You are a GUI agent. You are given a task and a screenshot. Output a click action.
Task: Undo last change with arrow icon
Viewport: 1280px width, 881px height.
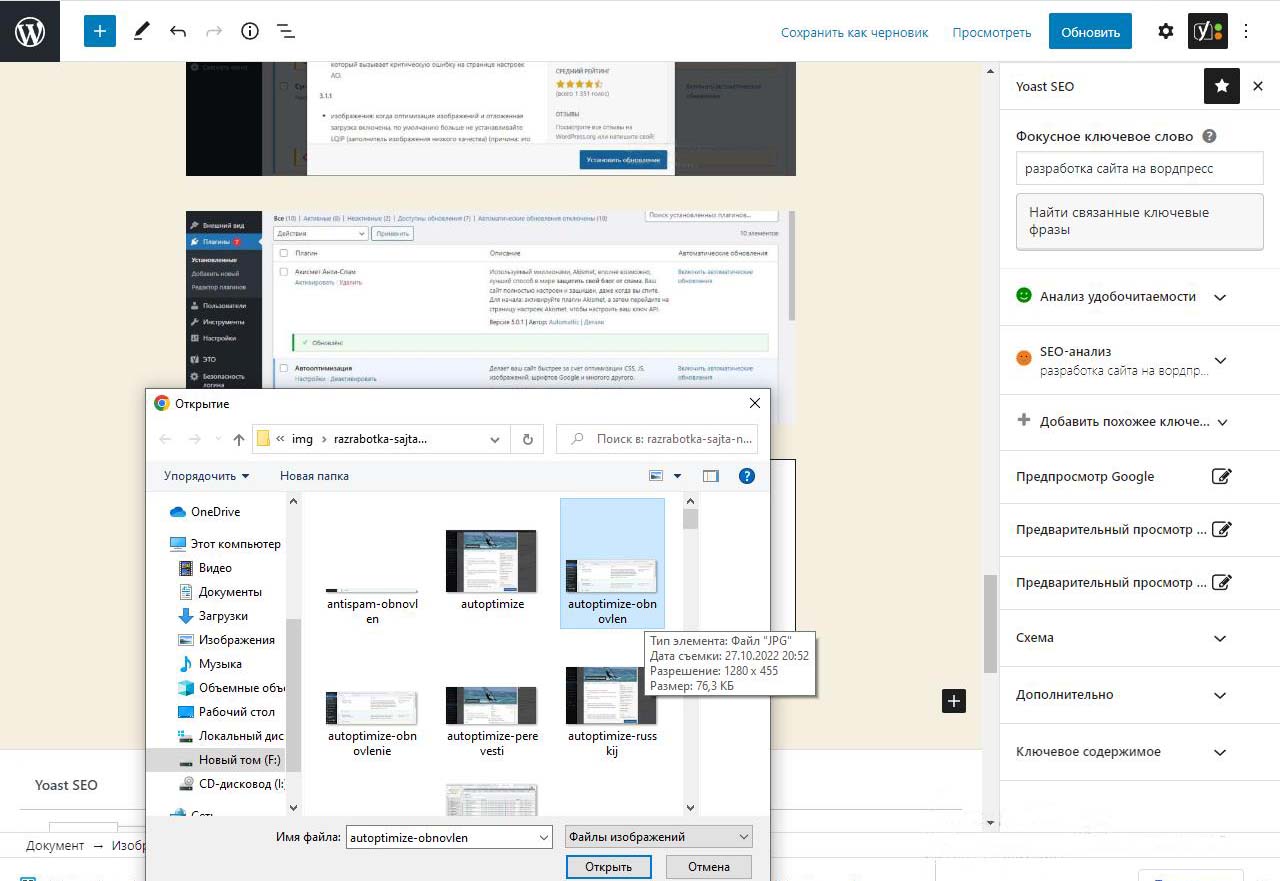[178, 31]
